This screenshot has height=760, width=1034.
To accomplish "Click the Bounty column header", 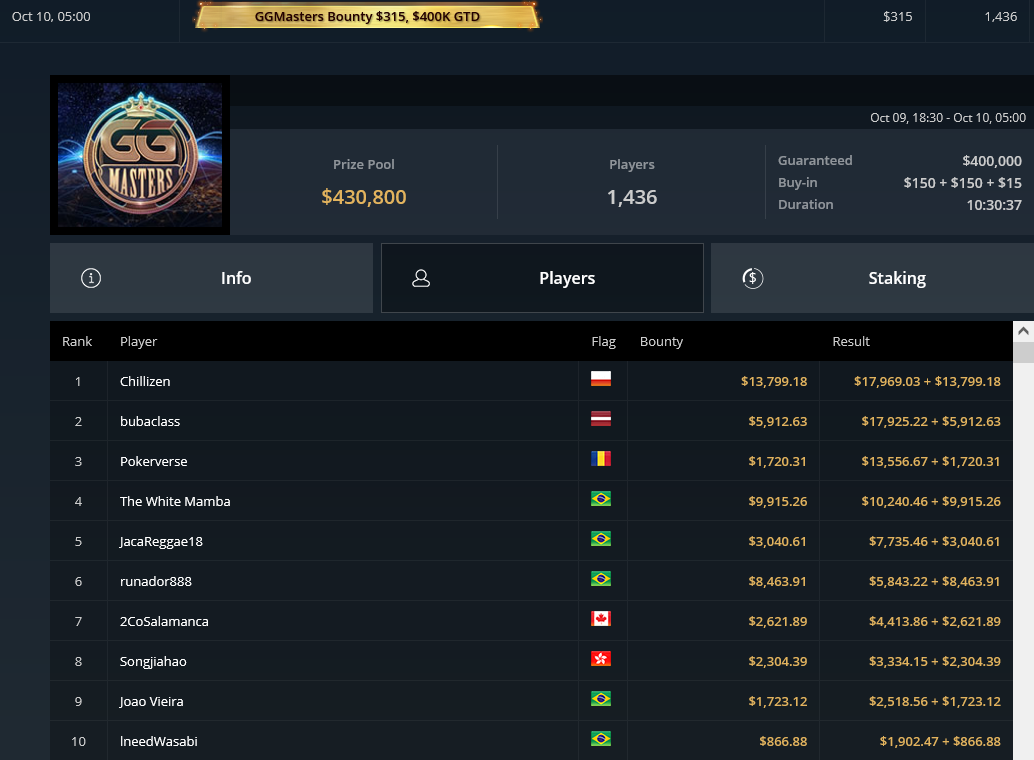I will [x=661, y=342].
